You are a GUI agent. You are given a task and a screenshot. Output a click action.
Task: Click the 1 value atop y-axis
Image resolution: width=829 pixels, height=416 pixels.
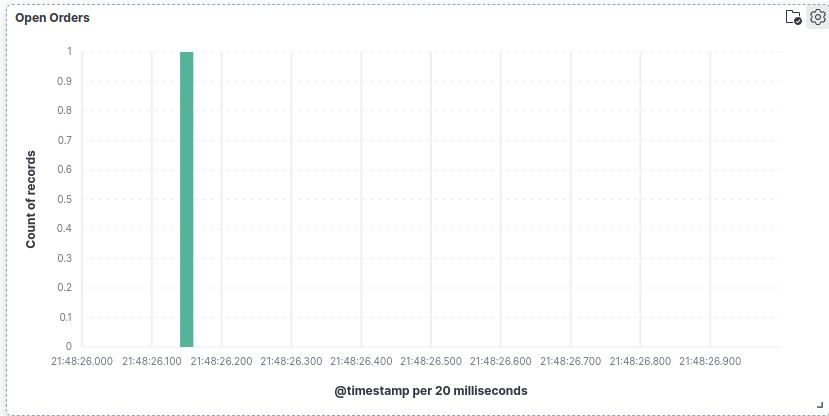[x=69, y=51]
